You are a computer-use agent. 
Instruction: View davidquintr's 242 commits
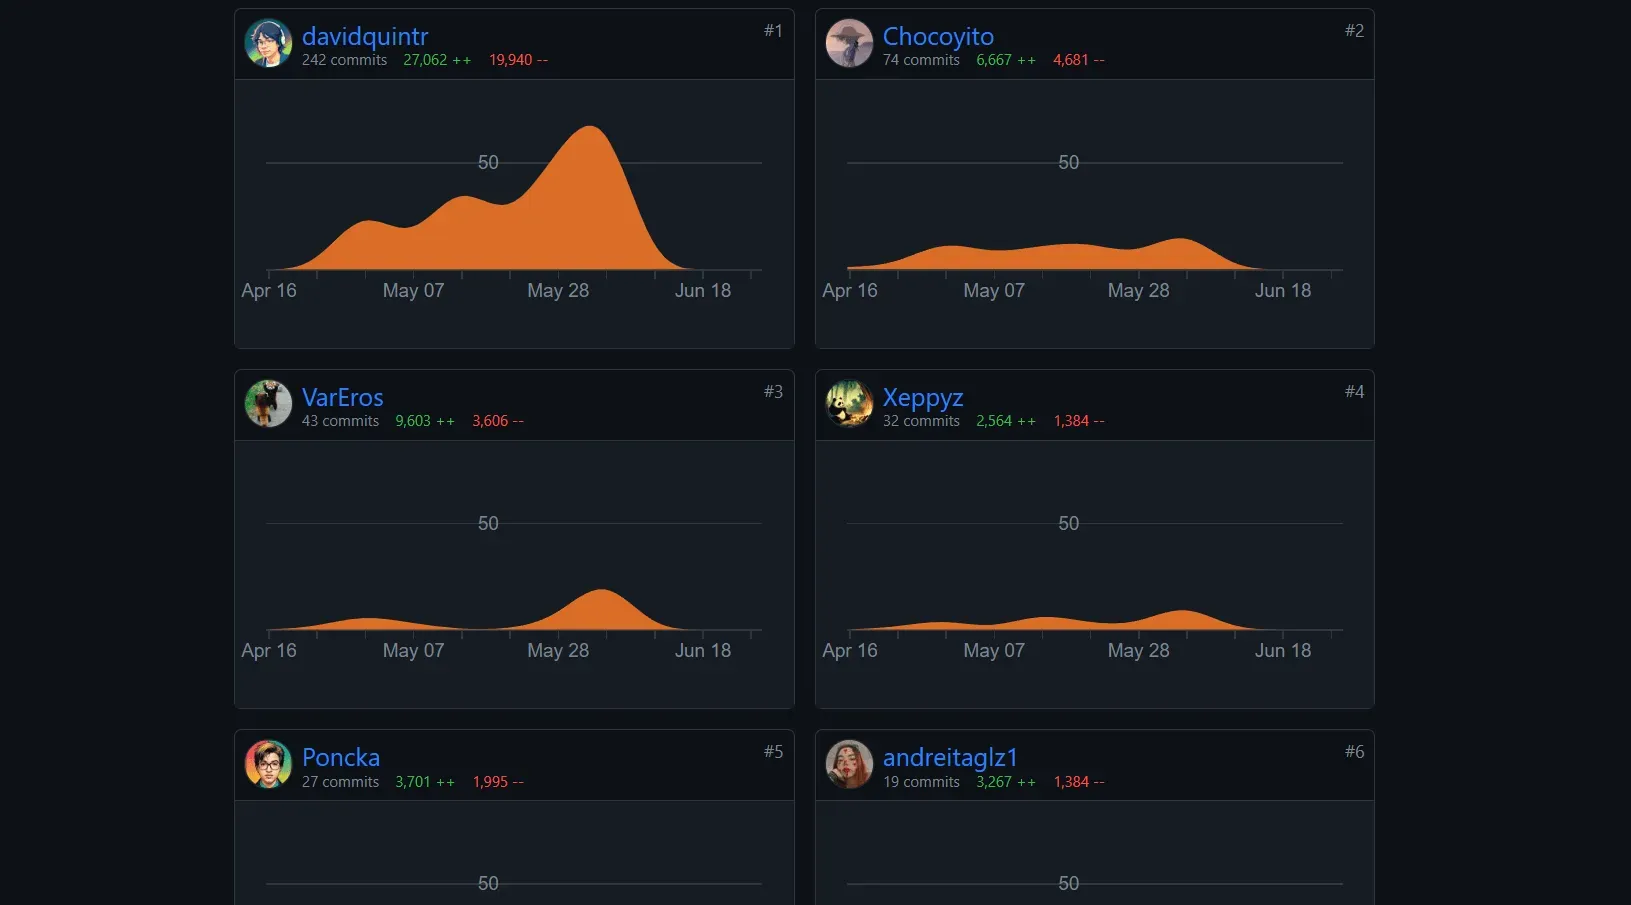coord(344,60)
